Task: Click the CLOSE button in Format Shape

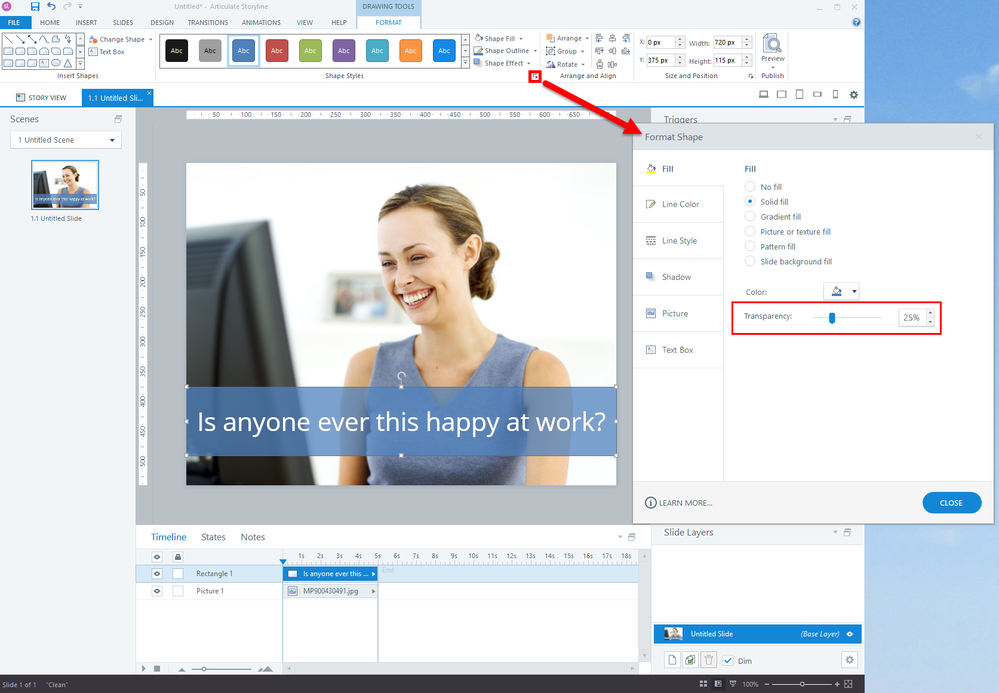Action: (x=951, y=502)
